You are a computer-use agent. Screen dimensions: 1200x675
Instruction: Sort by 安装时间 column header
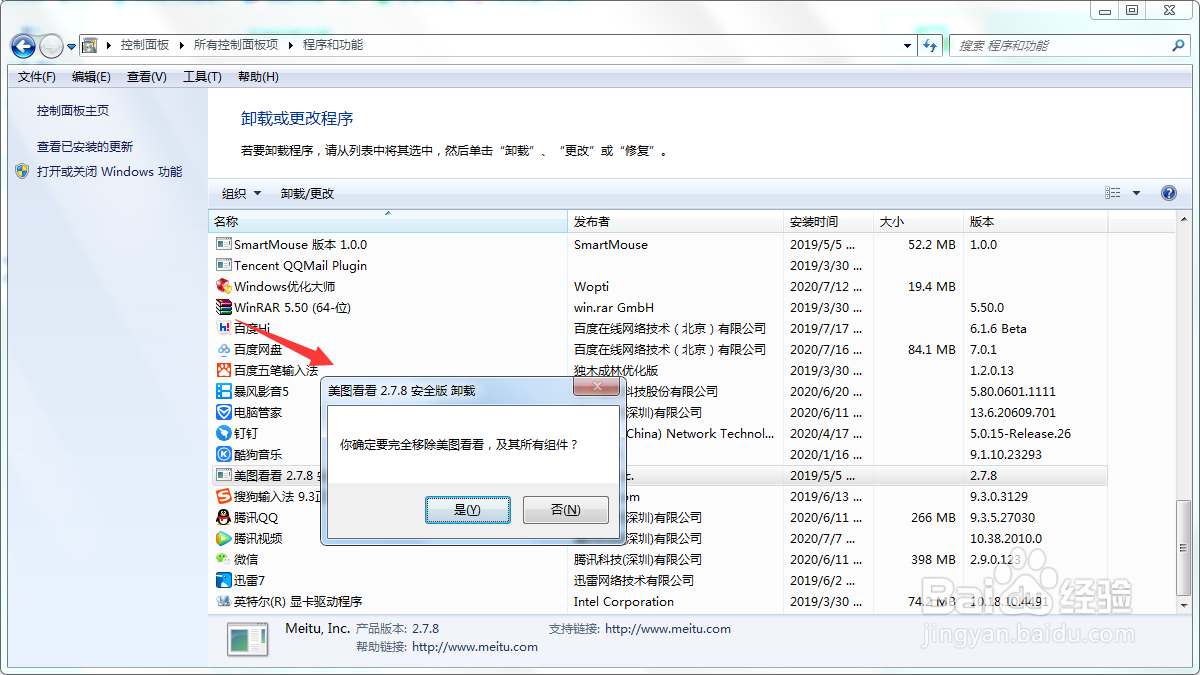click(829, 222)
